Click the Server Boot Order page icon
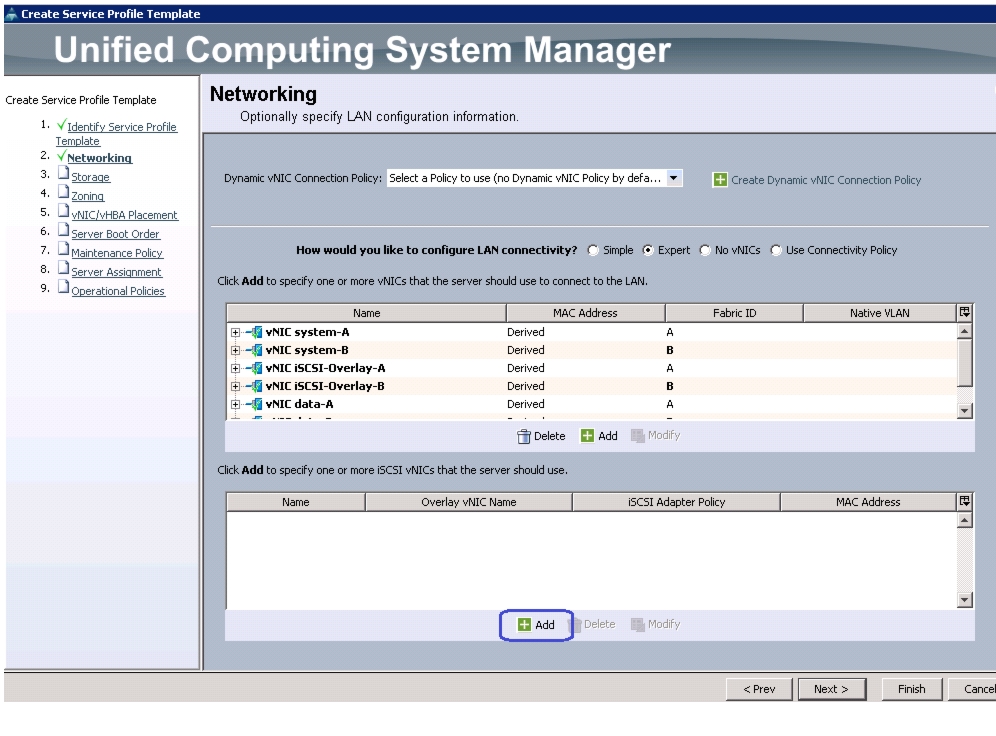The height and width of the screenshot is (736, 996). click(63, 231)
